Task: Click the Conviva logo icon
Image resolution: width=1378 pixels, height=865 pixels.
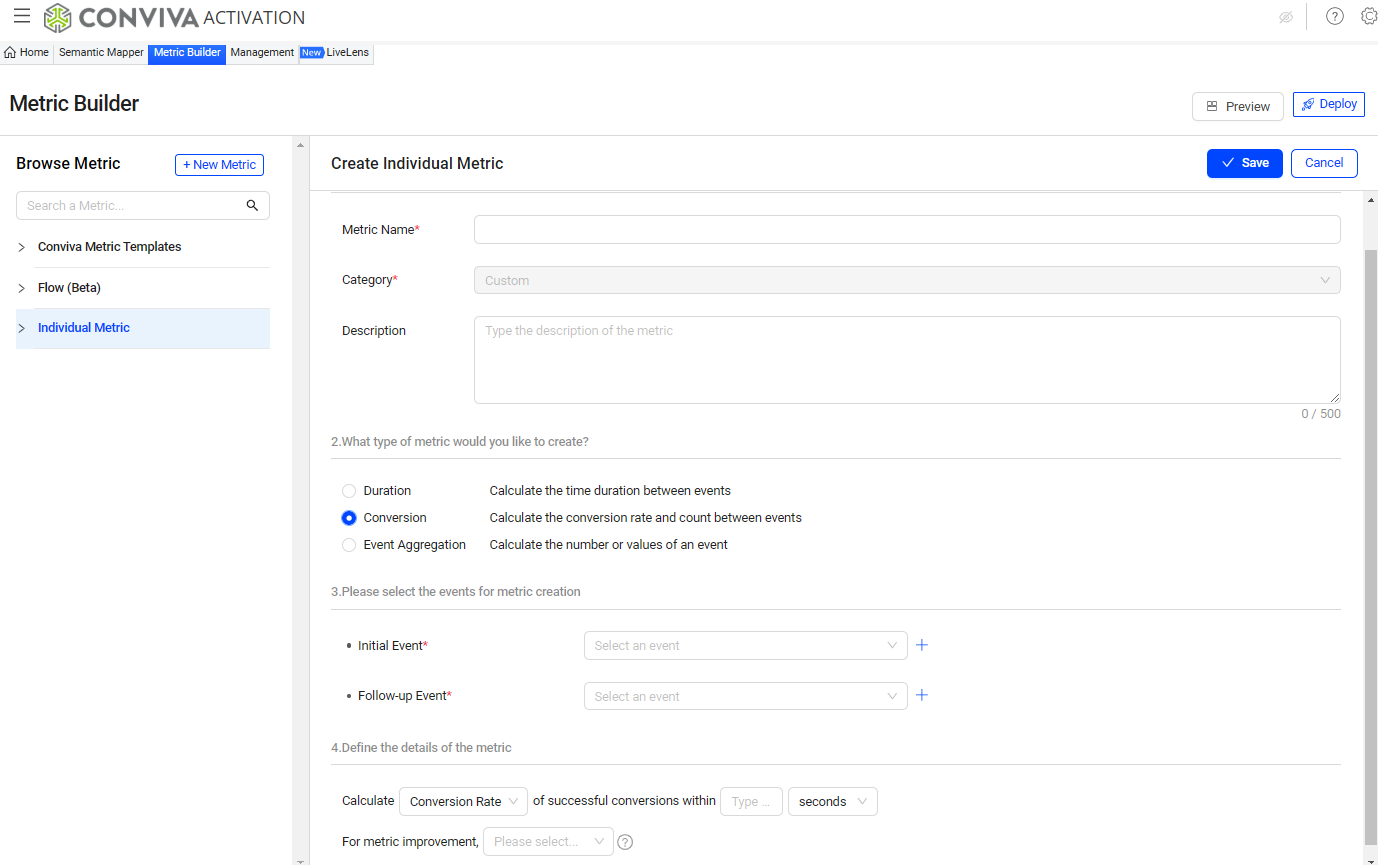Action: coord(58,17)
